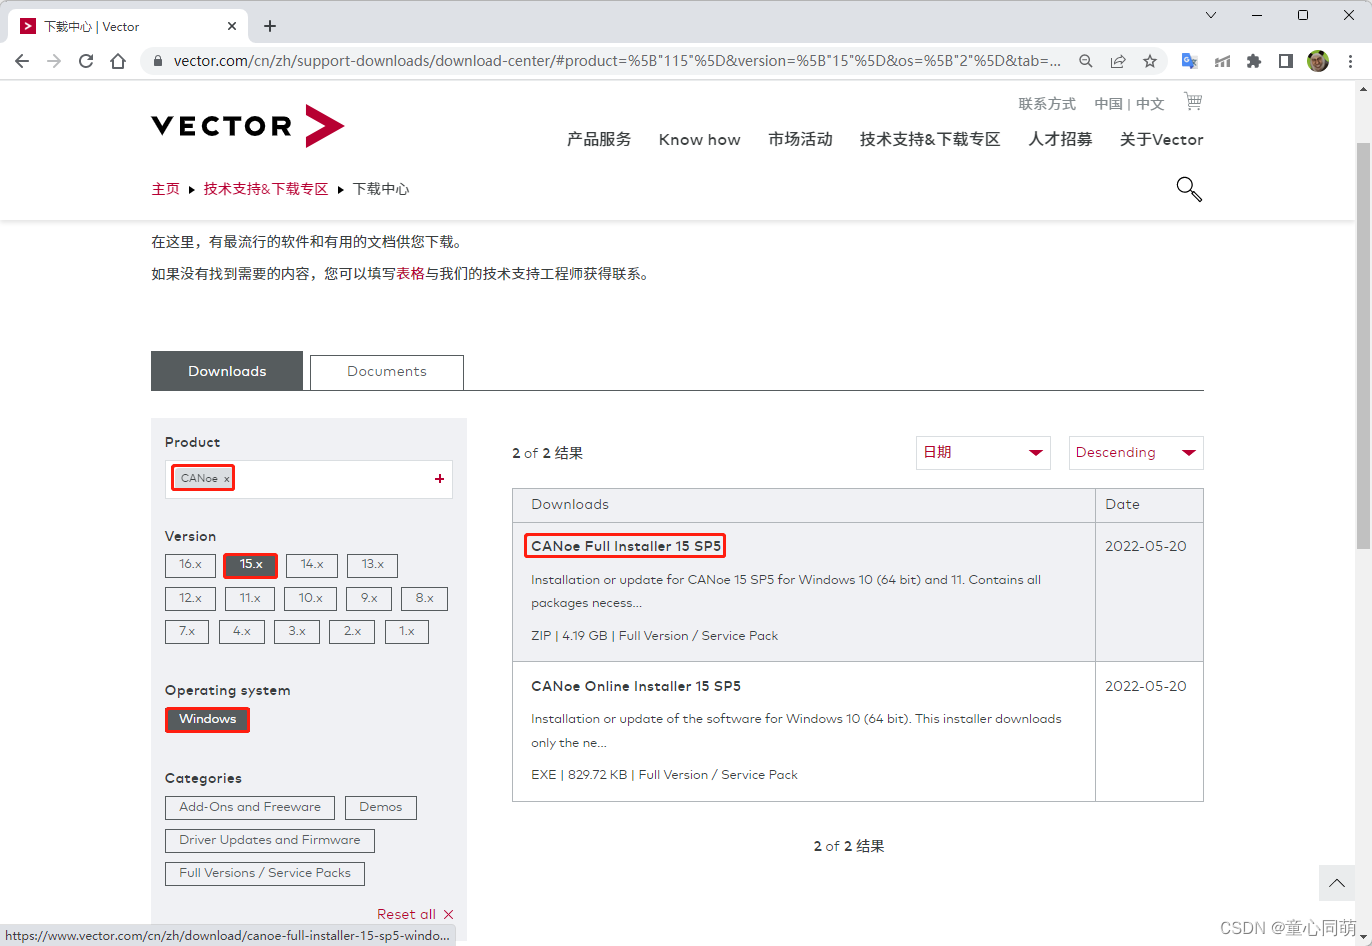The height and width of the screenshot is (946, 1372).
Task: Click the browser home icon
Action: coord(118,61)
